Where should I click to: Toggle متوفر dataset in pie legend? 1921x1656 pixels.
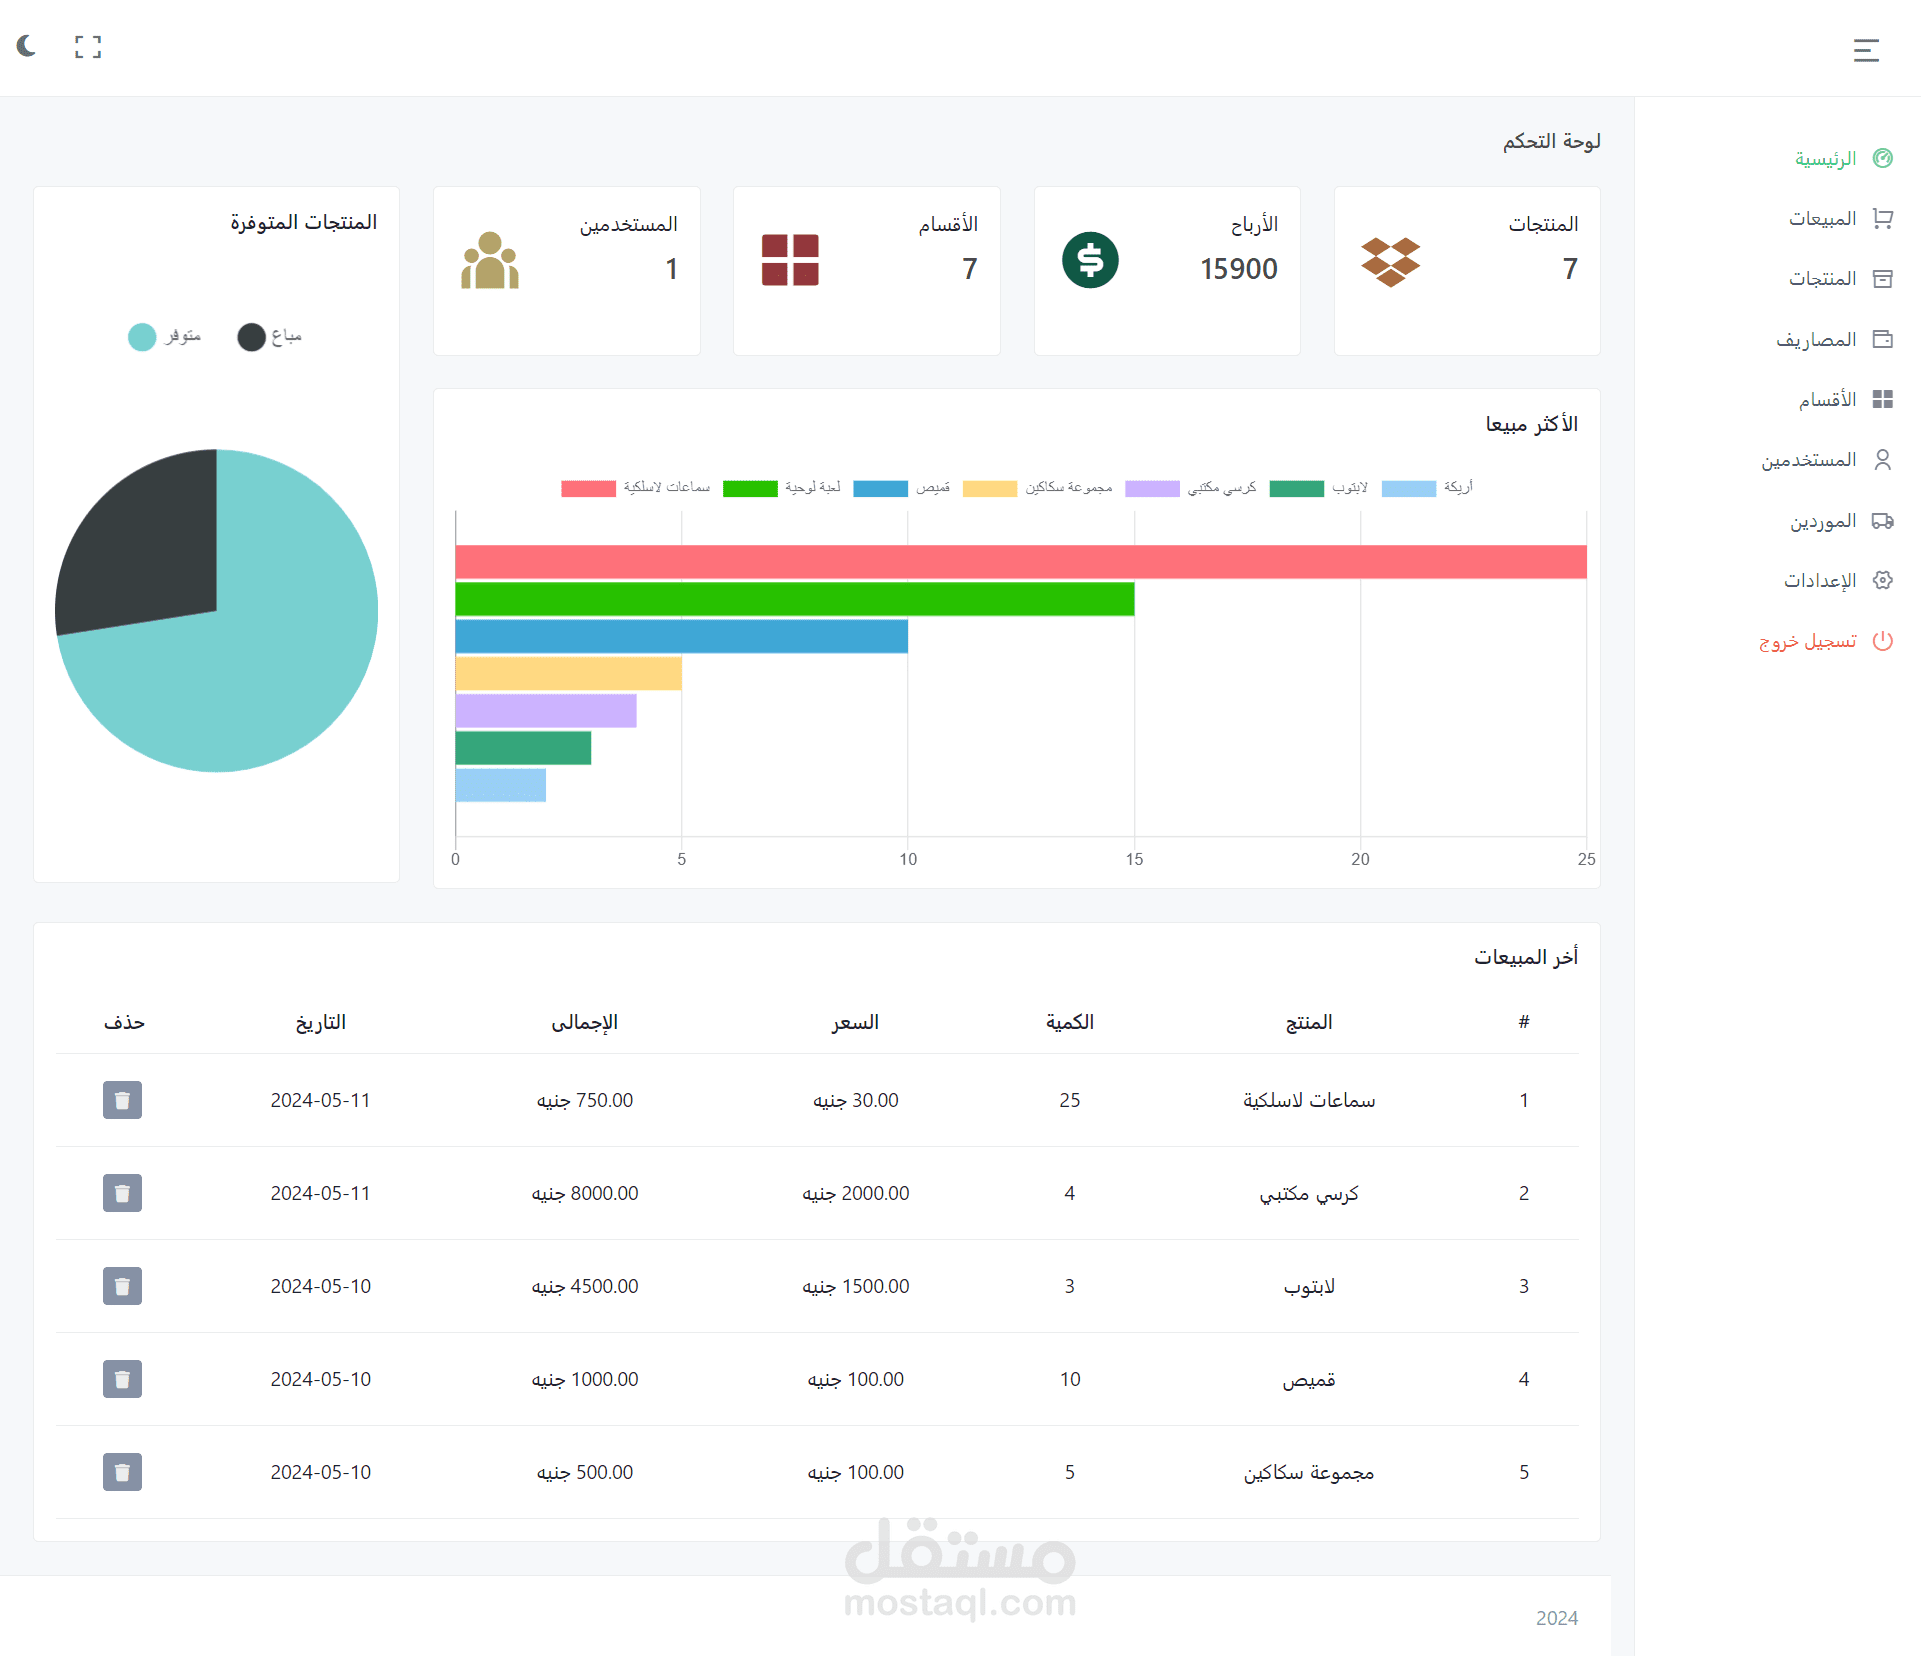(x=142, y=337)
